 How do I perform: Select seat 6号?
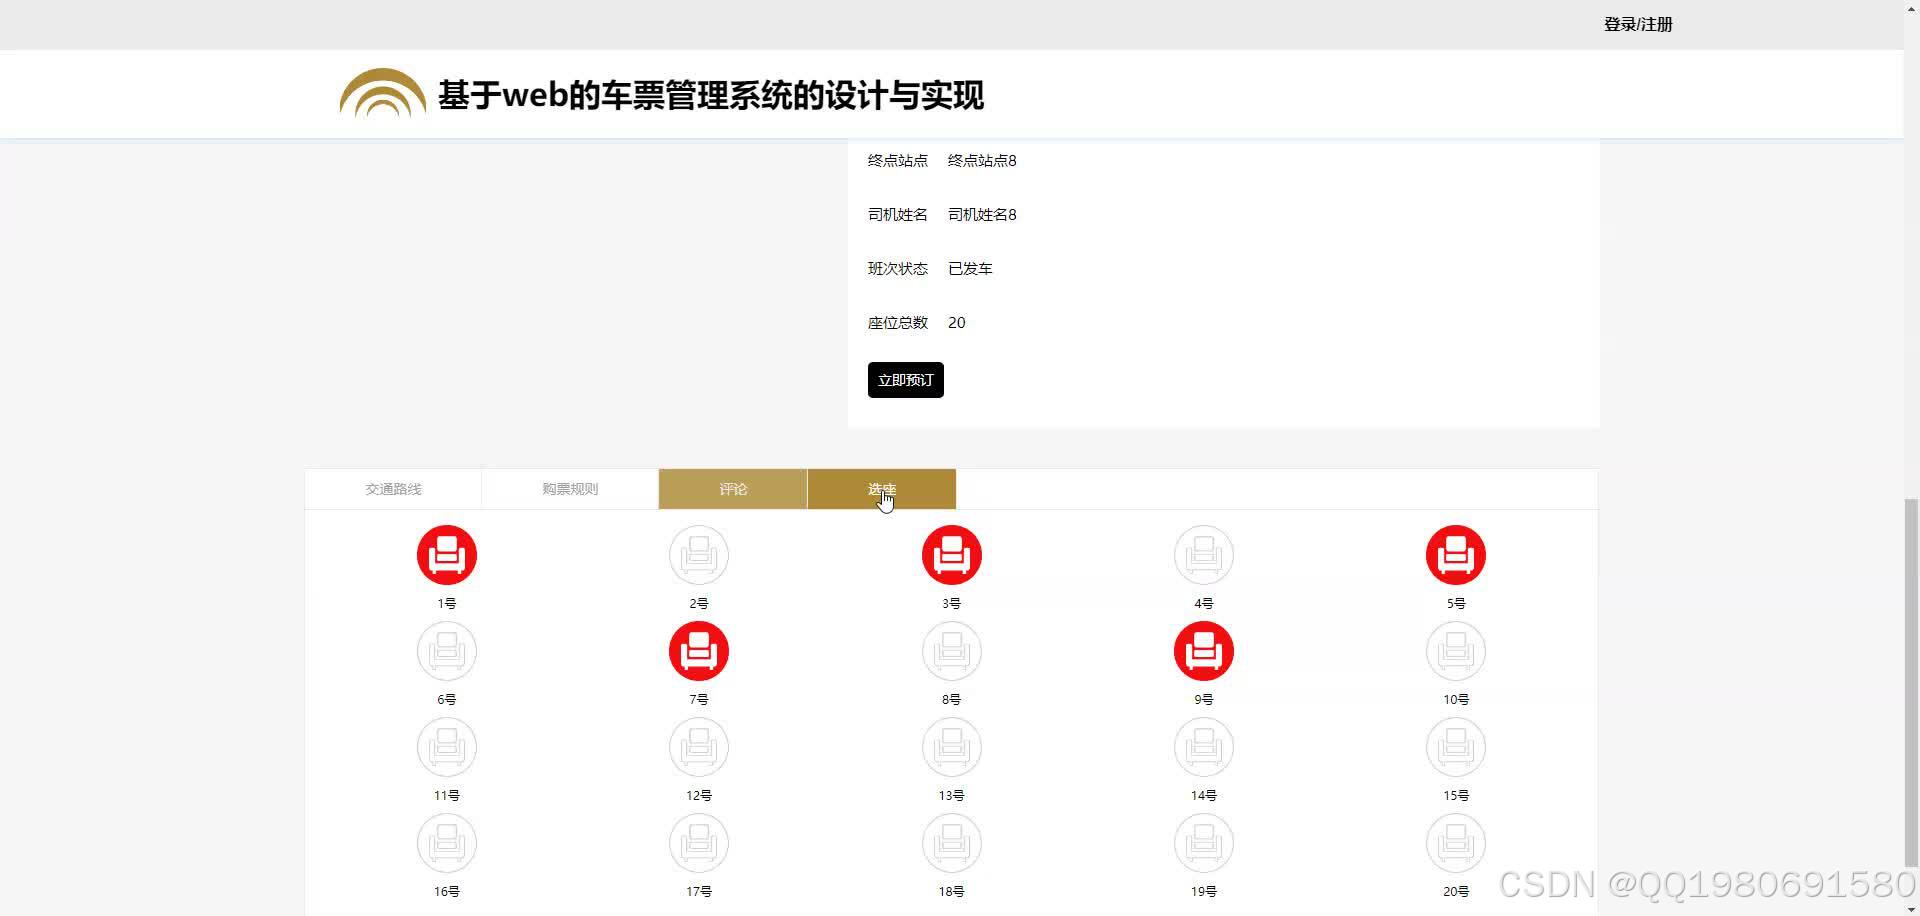click(446, 651)
